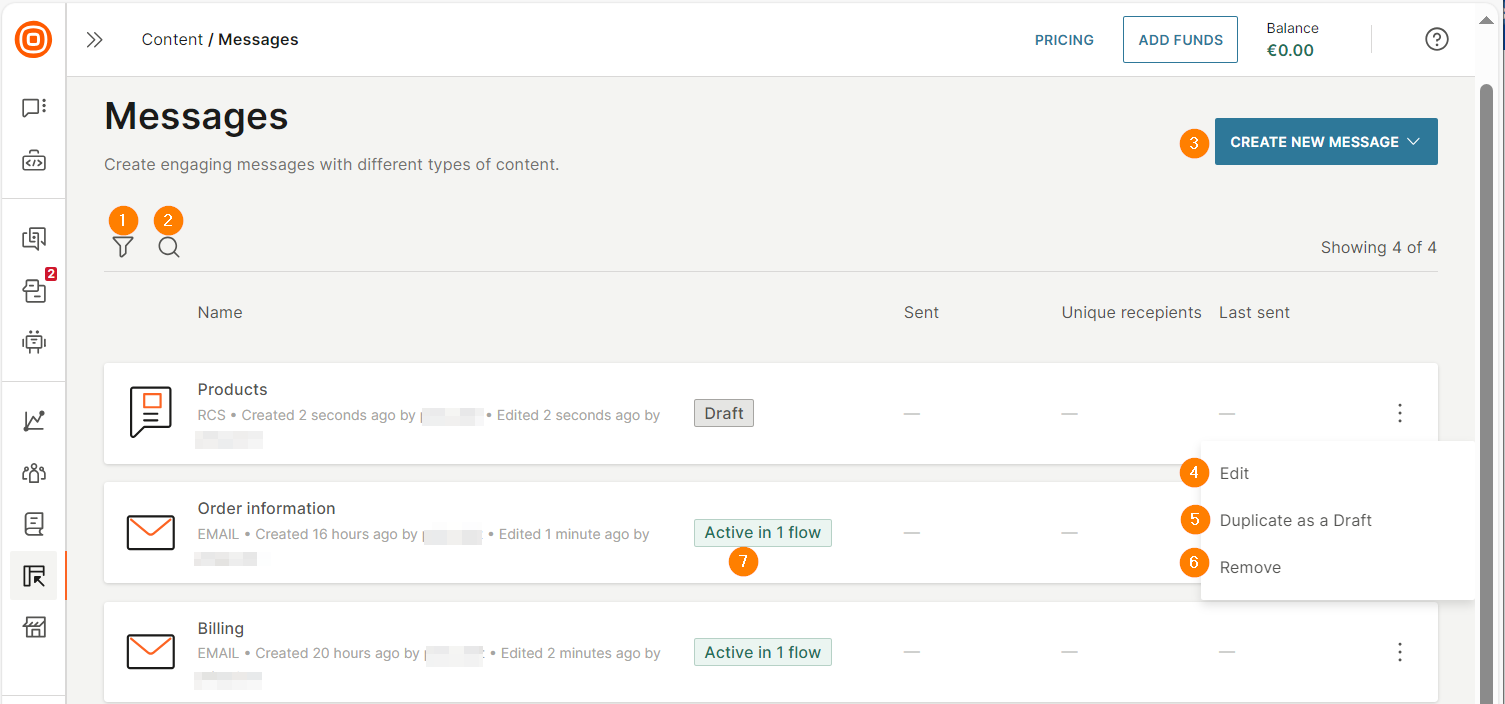
Task: Open the developer code sidebar icon
Action: tap(34, 161)
